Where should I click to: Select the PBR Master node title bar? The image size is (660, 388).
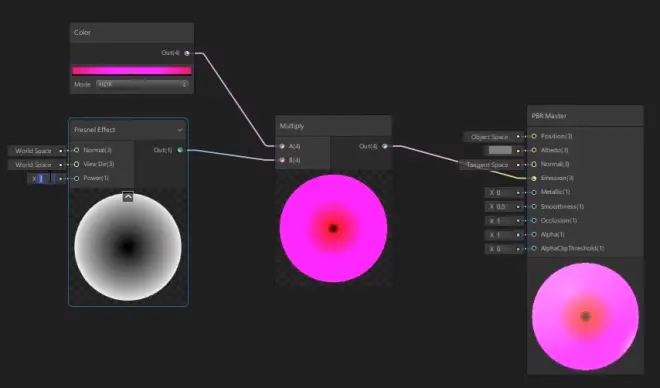(x=585, y=116)
